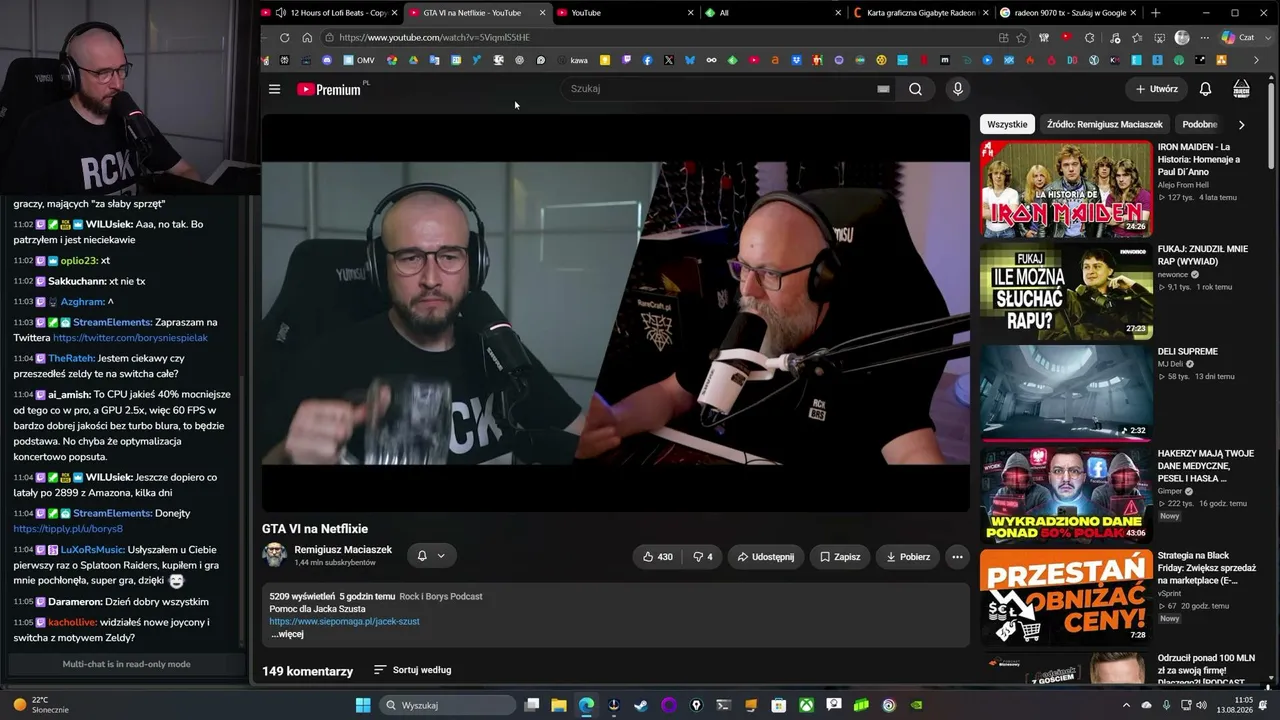
Task: Bookmark this page with star icon
Action: tap(1021, 38)
